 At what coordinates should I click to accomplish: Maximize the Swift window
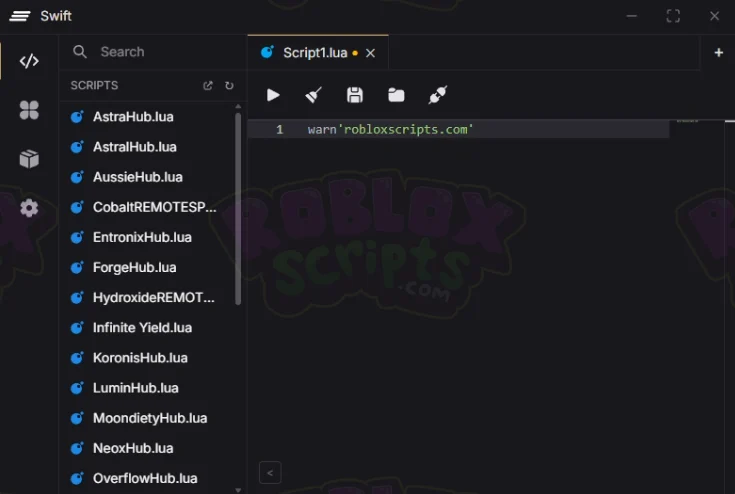pos(673,16)
